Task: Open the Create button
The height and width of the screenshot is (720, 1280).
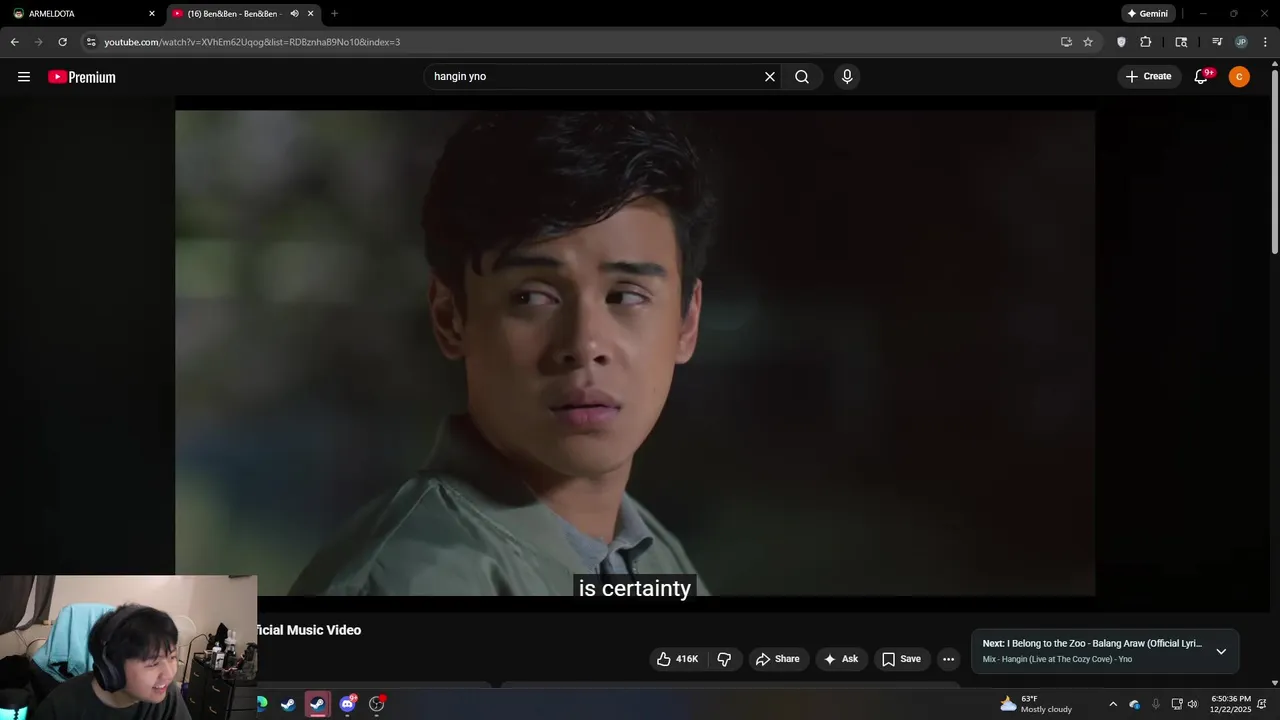Action: (x=1149, y=77)
